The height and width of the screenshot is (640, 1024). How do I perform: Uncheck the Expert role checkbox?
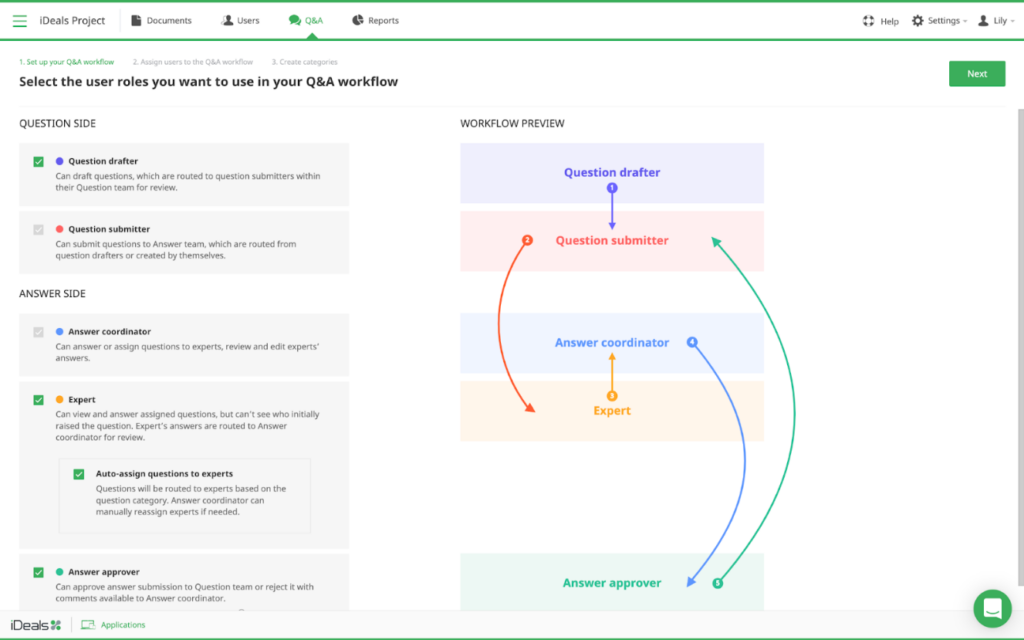39,400
